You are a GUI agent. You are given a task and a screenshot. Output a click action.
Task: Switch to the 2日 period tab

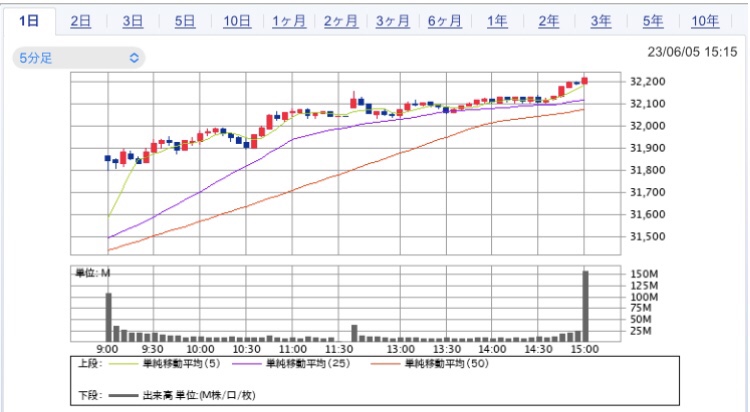81,21
